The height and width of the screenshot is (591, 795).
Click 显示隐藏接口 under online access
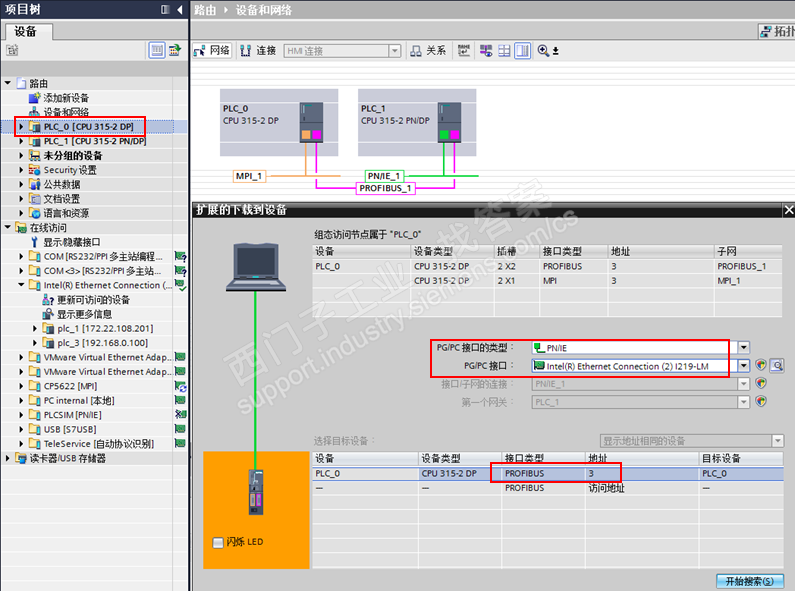click(71, 242)
